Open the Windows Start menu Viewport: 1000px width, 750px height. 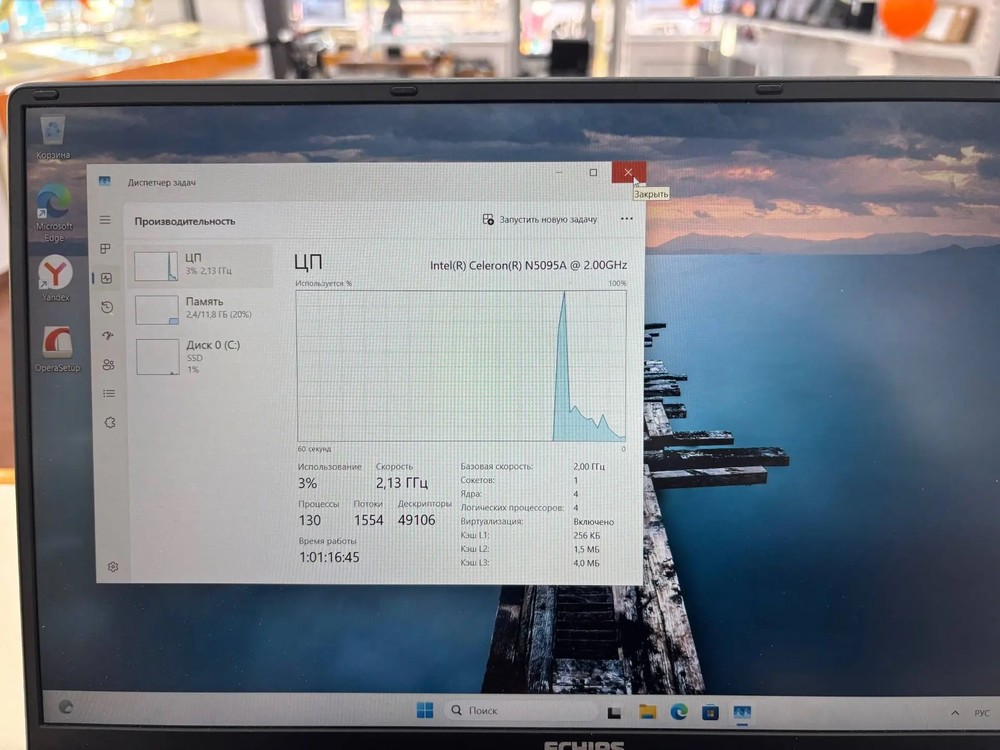pyautogui.click(x=425, y=710)
